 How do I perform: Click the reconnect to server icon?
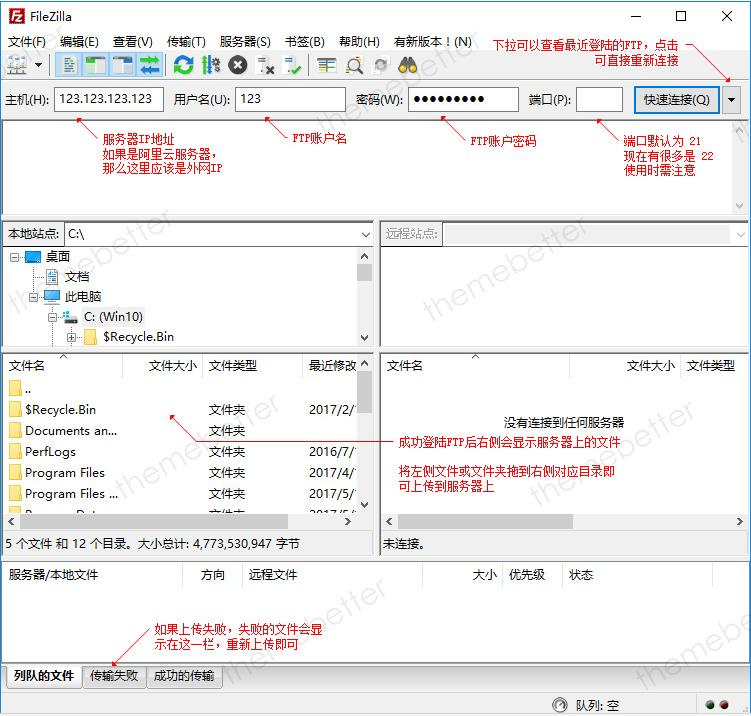click(x=293, y=65)
